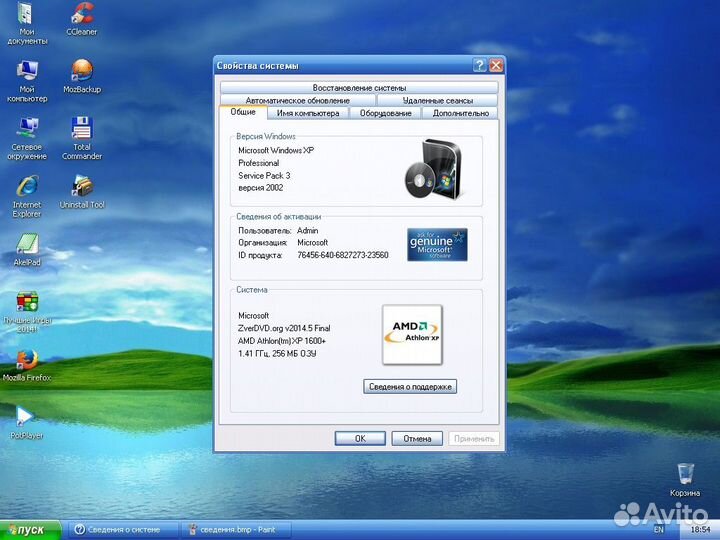Open the Удаленные сеансы tab
Viewport: 720px width, 540px height.
(437, 100)
